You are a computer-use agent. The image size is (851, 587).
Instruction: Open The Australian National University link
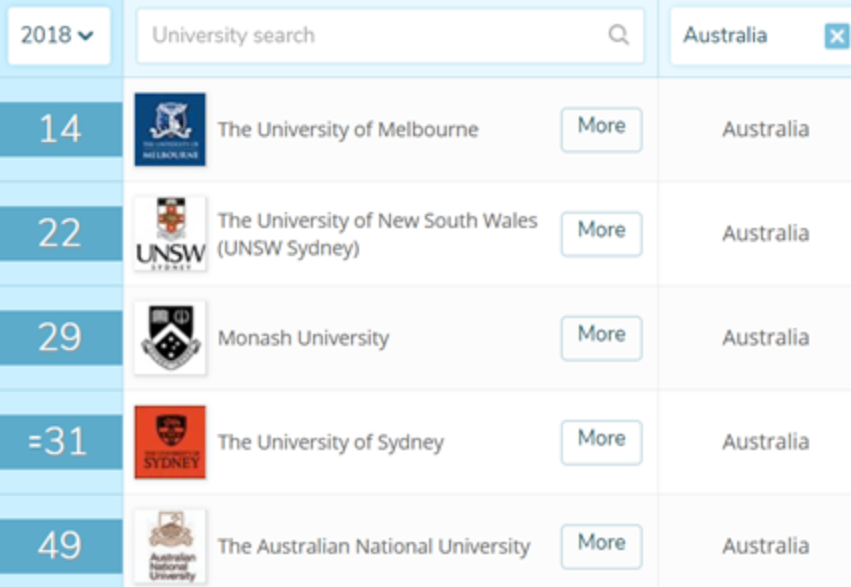373,547
